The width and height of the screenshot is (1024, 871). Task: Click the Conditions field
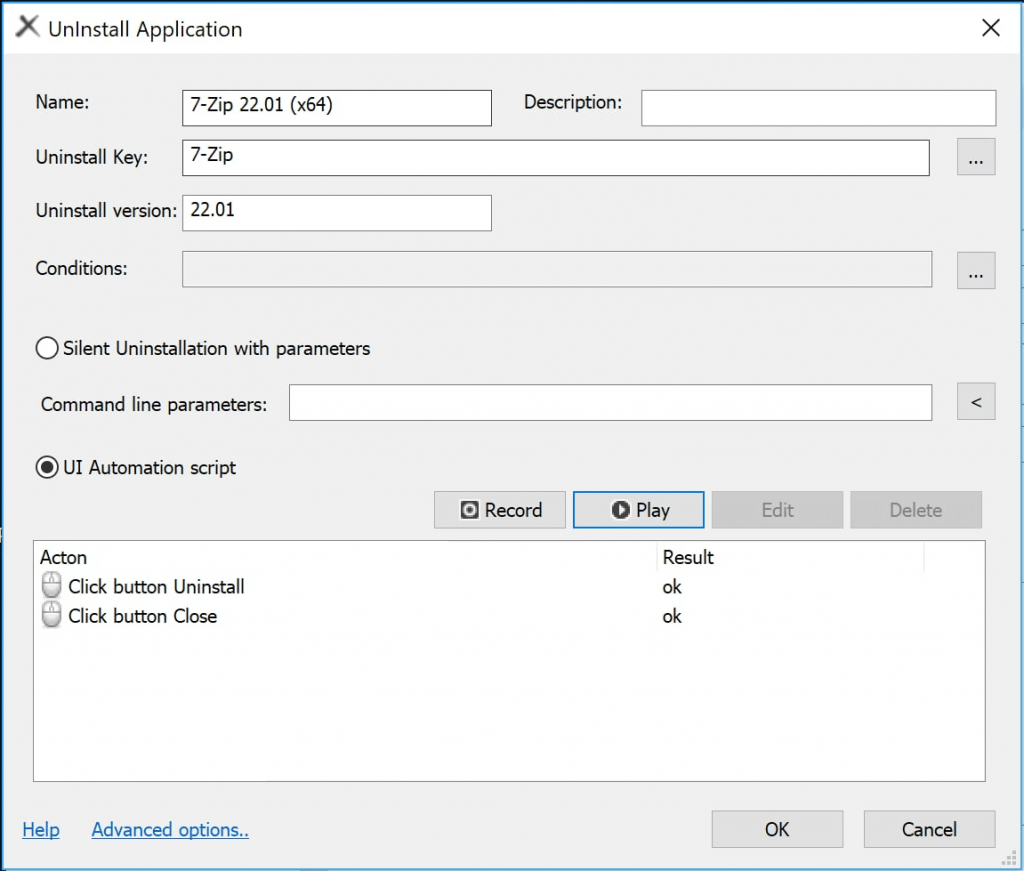[557, 269]
